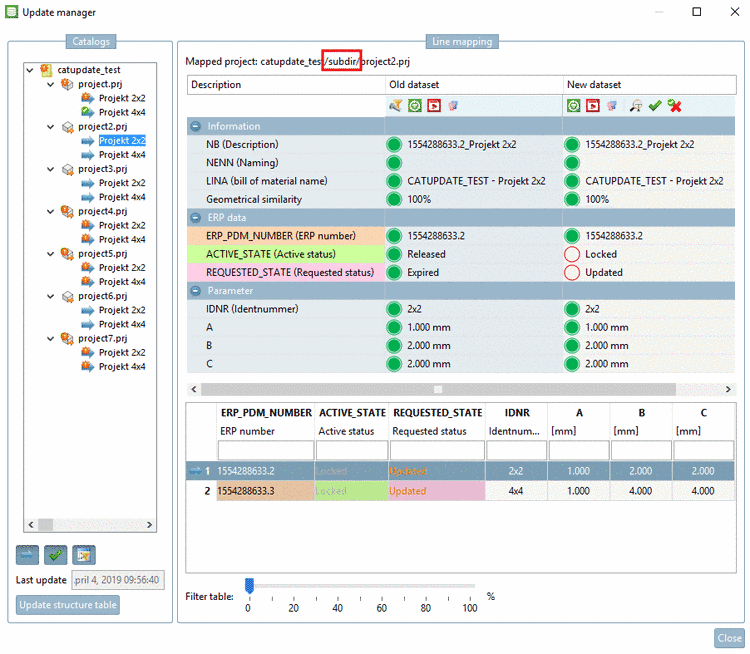Click the green checkmark button below the Catalogs tree

coord(55,555)
